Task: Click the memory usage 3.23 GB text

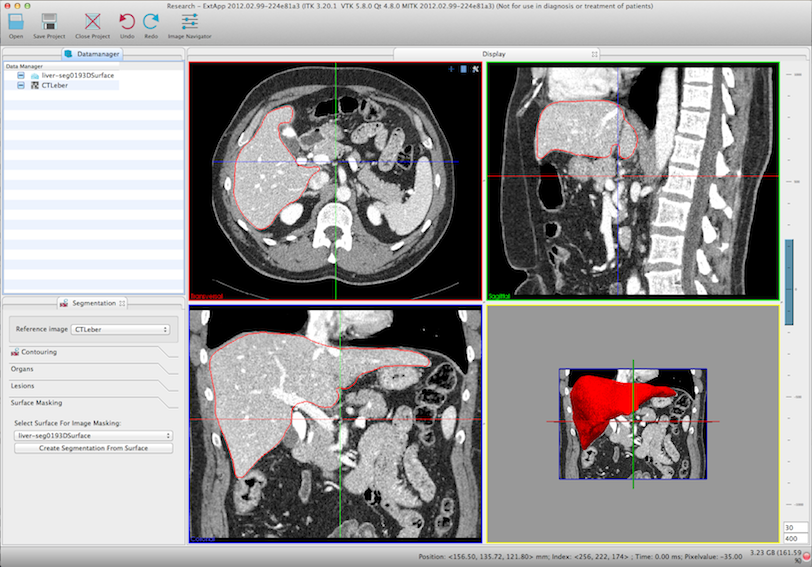Action: tap(775, 553)
